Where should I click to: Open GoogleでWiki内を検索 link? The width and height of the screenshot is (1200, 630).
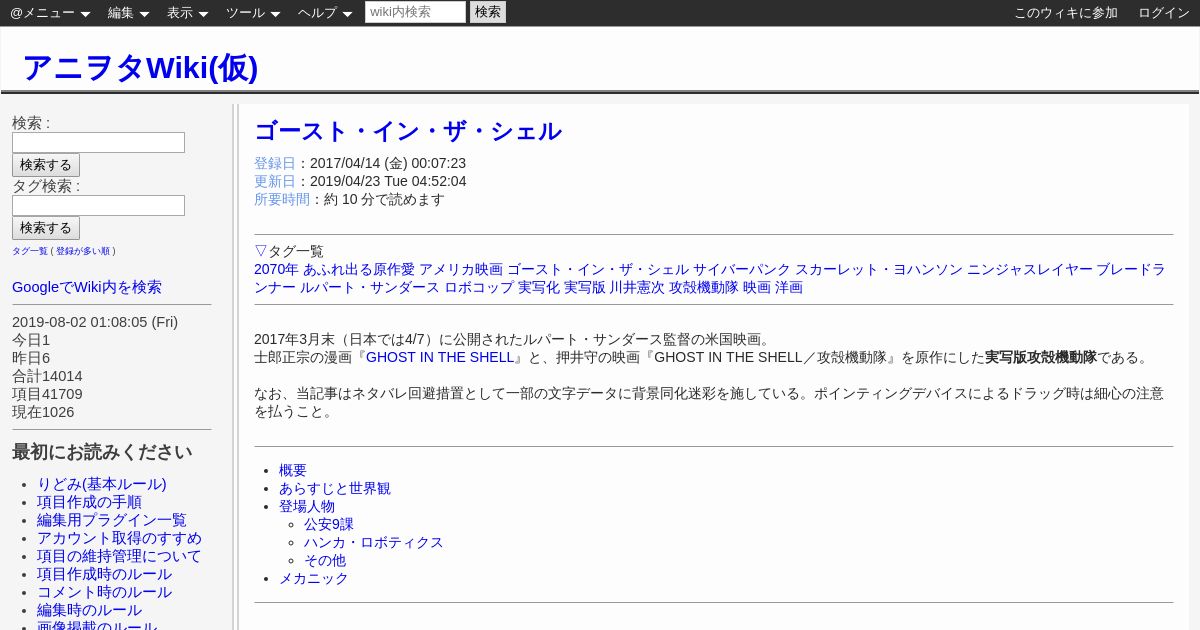[87, 287]
